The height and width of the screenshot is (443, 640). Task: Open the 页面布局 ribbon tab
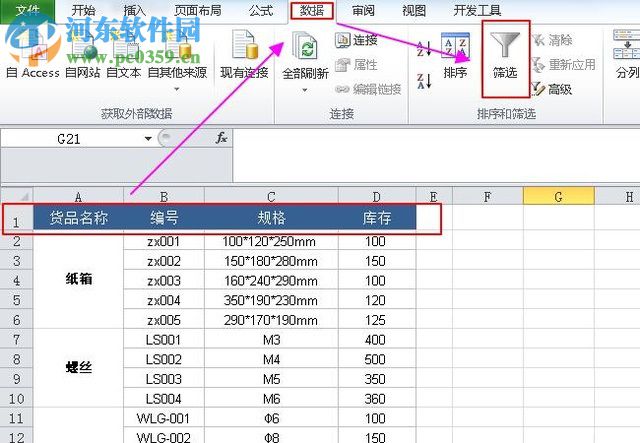(x=198, y=11)
